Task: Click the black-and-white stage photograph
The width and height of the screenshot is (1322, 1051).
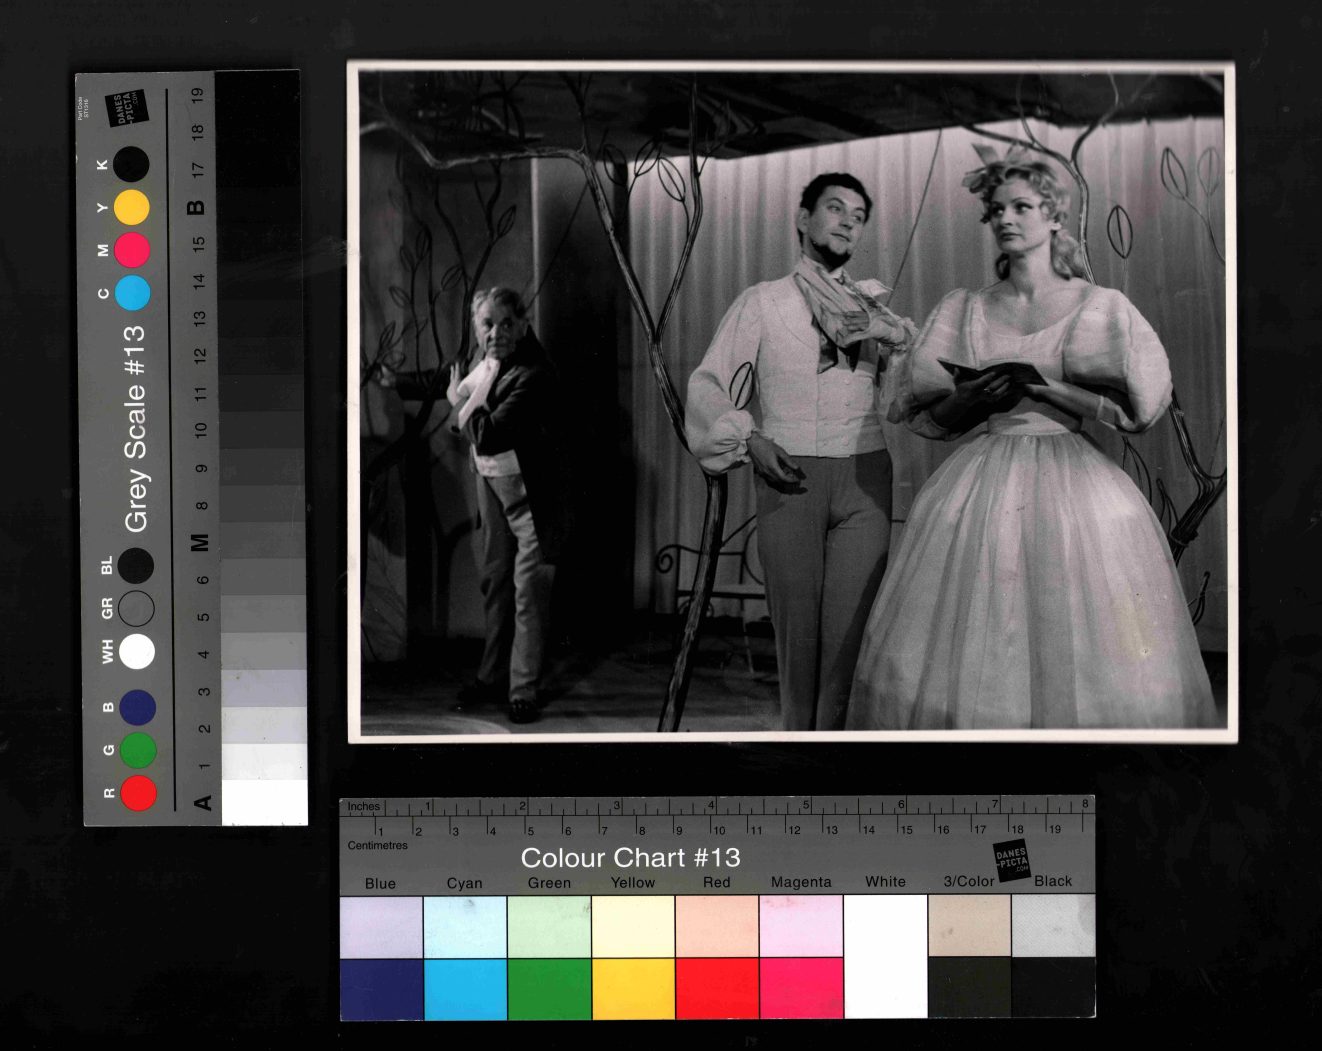Action: [x=791, y=402]
